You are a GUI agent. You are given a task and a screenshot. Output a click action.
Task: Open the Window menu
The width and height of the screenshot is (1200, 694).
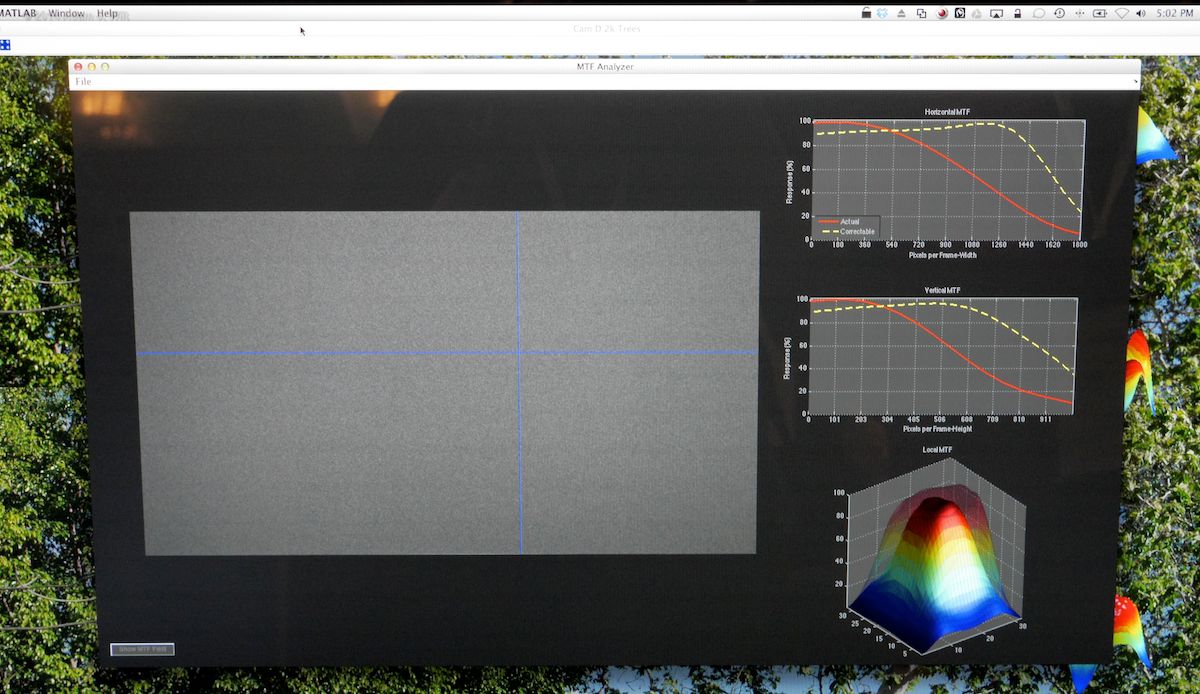[x=67, y=14]
